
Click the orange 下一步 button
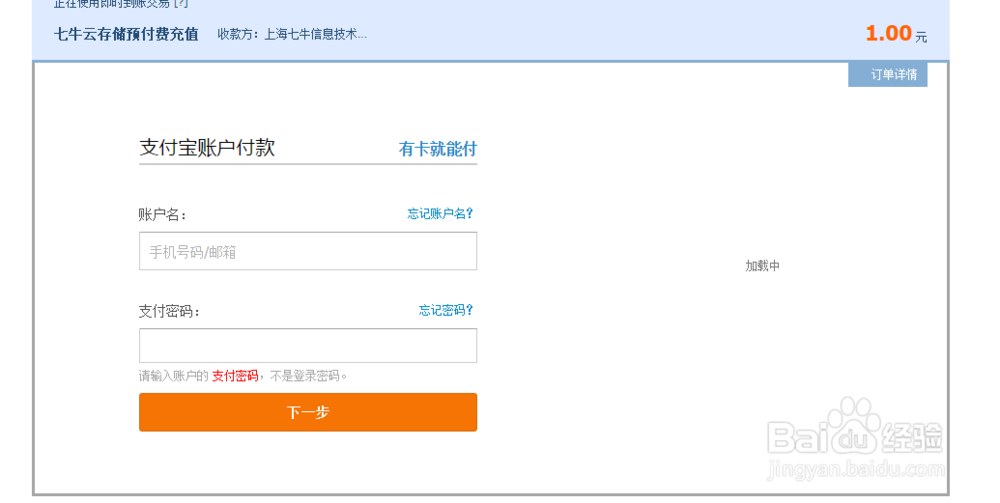pos(308,412)
